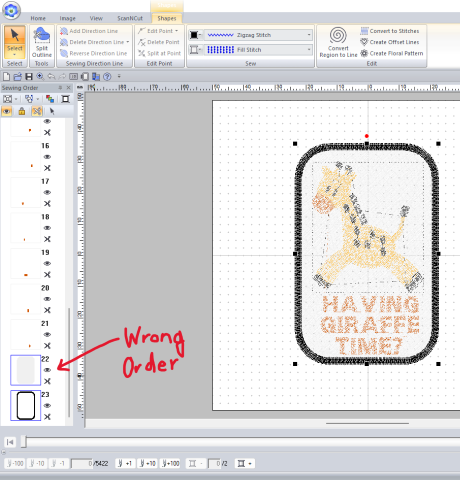This screenshot has height=480, width=460.
Task: Click the frame view icon in Sewing Order
Action: click(8, 99)
